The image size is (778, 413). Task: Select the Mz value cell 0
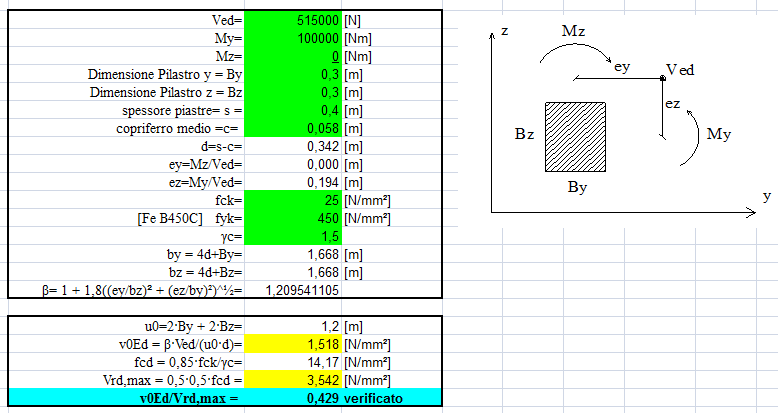click(293, 56)
